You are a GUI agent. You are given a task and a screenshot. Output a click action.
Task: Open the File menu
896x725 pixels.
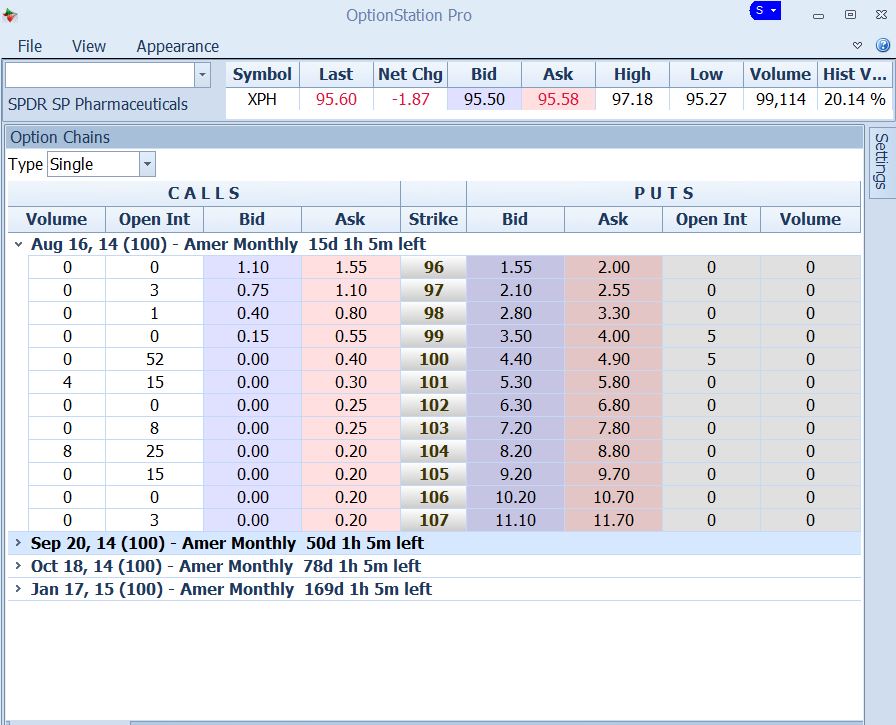pos(30,46)
